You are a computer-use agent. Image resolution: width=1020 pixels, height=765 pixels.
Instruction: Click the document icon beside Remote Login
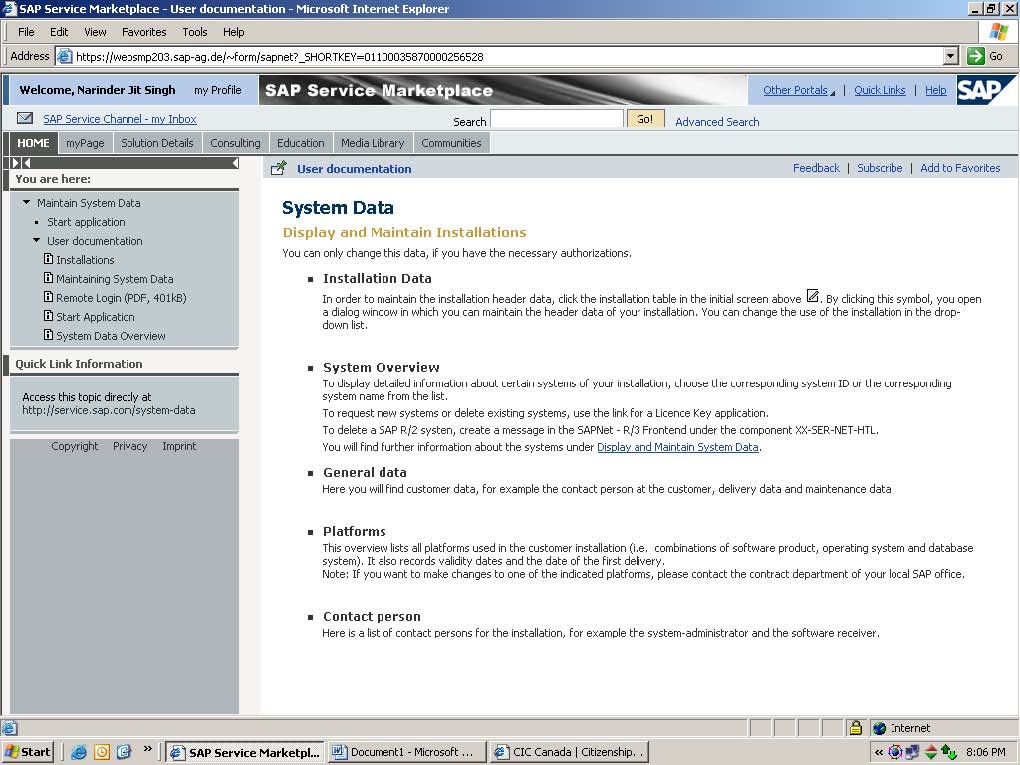48,297
